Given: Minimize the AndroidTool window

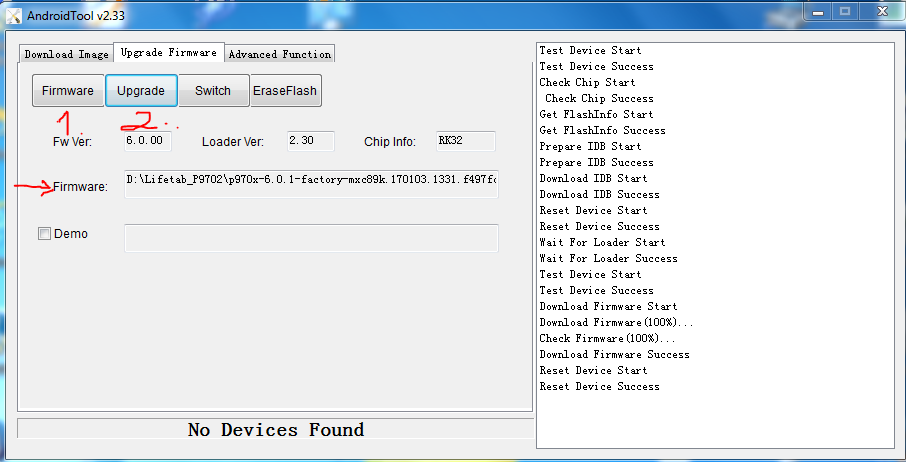Looking at the screenshot, I should (818, 11).
